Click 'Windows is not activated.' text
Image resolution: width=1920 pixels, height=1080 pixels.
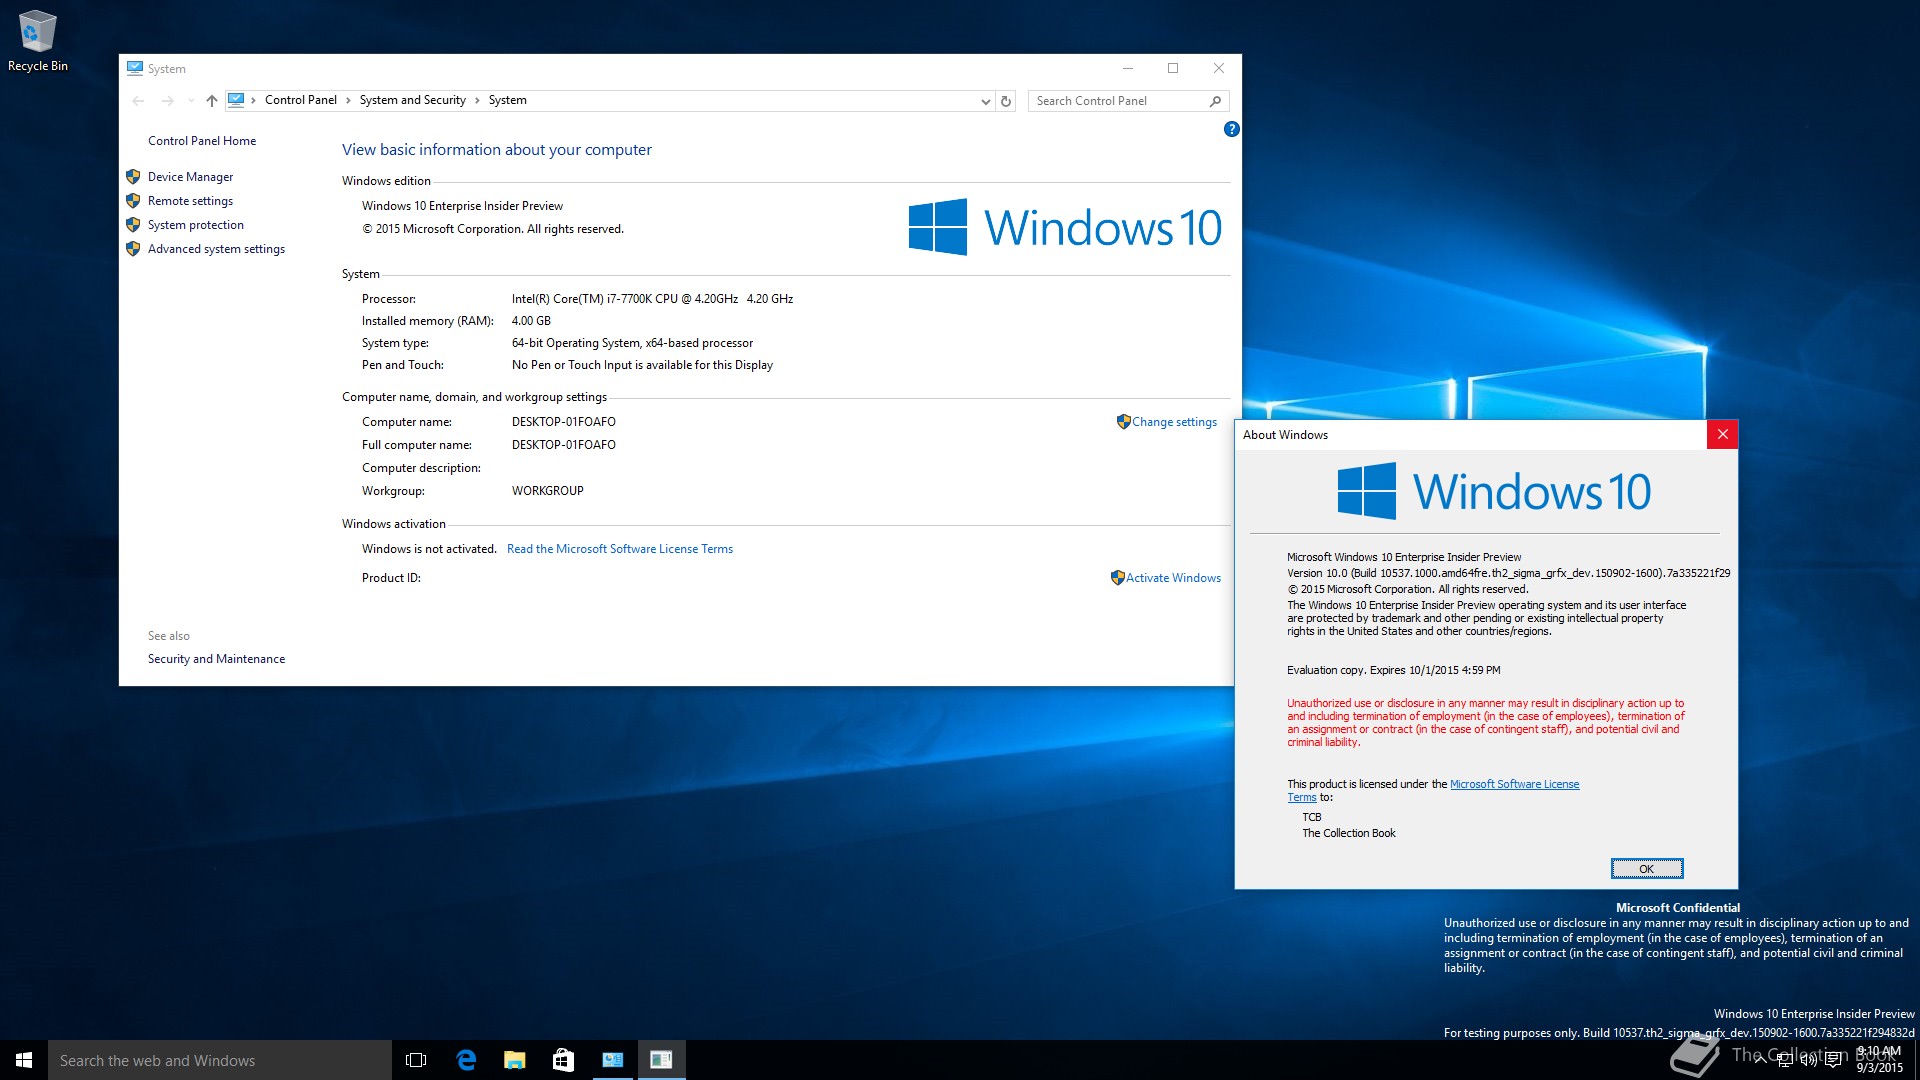(429, 549)
